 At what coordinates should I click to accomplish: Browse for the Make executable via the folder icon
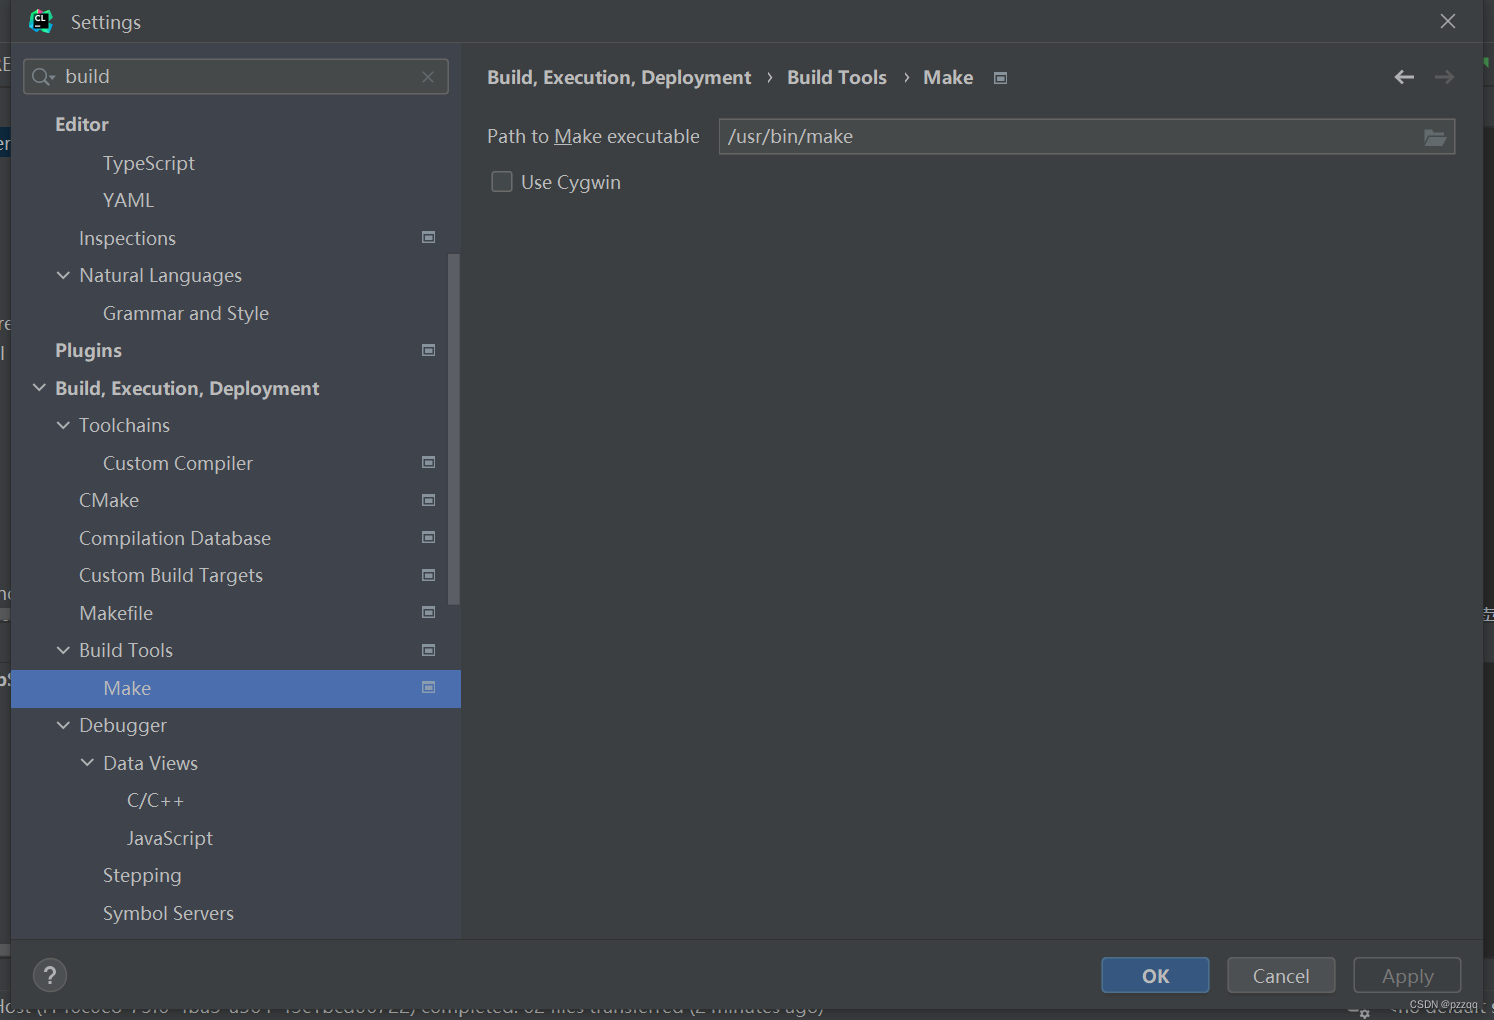[1435, 137]
